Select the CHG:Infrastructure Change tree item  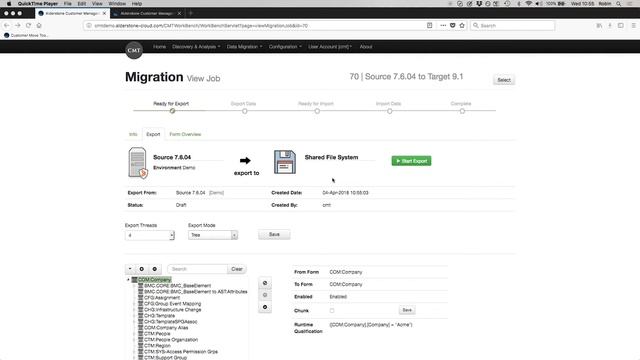pyautogui.click(x=172, y=310)
